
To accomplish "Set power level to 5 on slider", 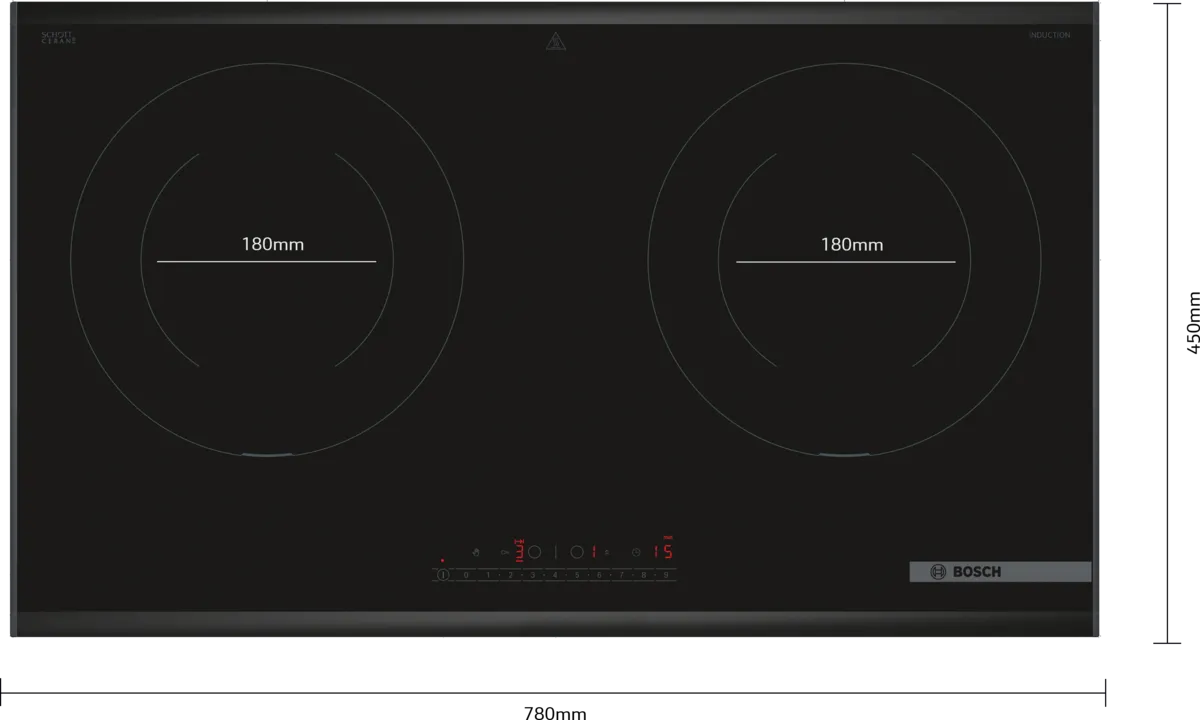I will pyautogui.click(x=577, y=575).
